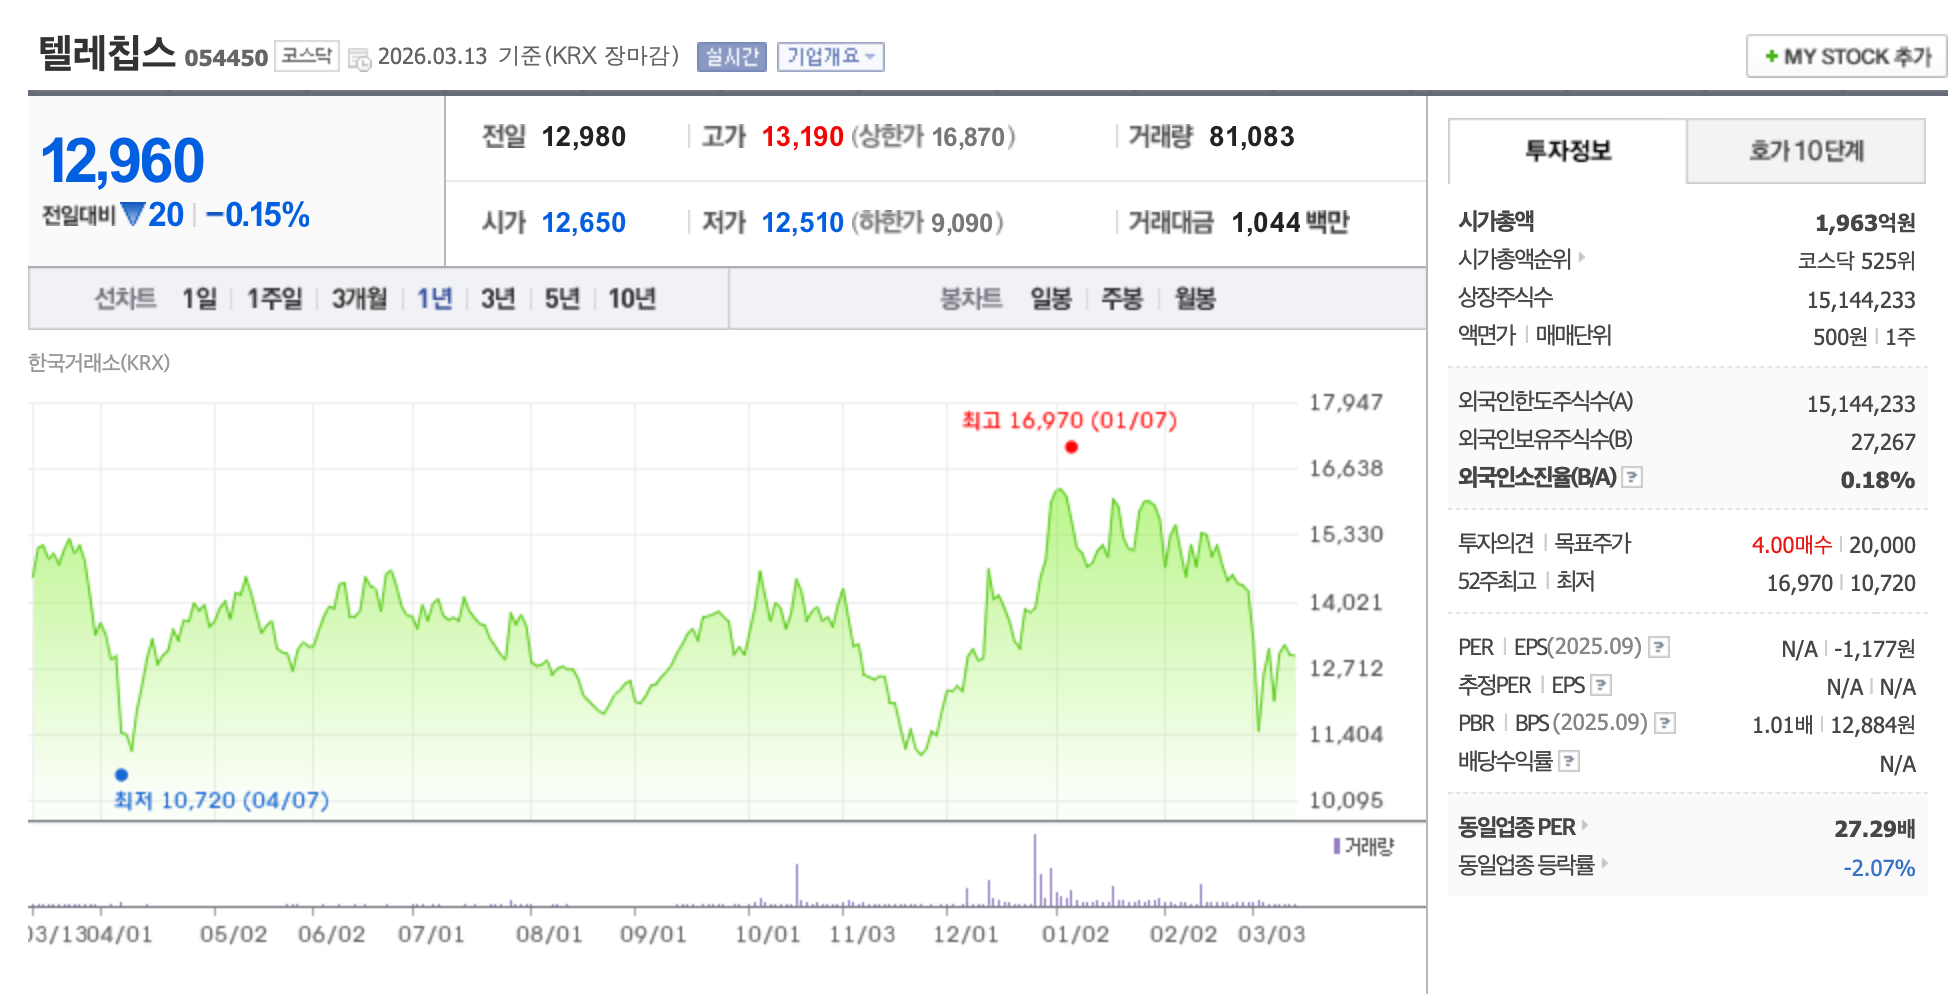Click the 저가 value 12,510
1958x994 pixels.
(803, 223)
